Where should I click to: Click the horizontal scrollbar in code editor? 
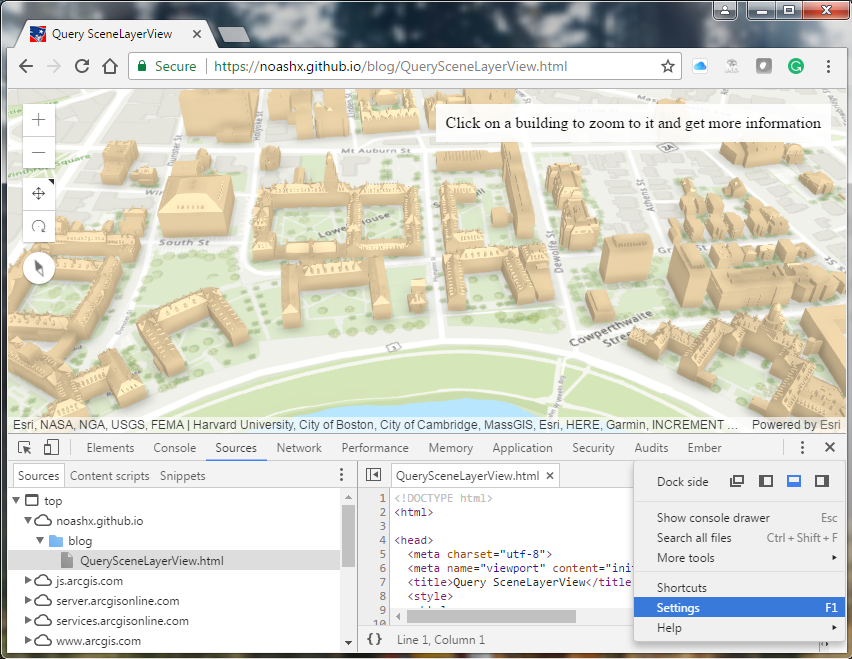pyautogui.click(x=491, y=617)
